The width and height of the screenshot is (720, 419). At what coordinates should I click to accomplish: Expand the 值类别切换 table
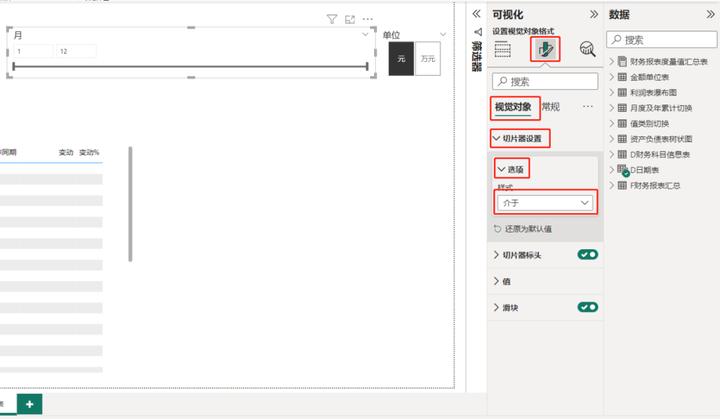point(612,123)
